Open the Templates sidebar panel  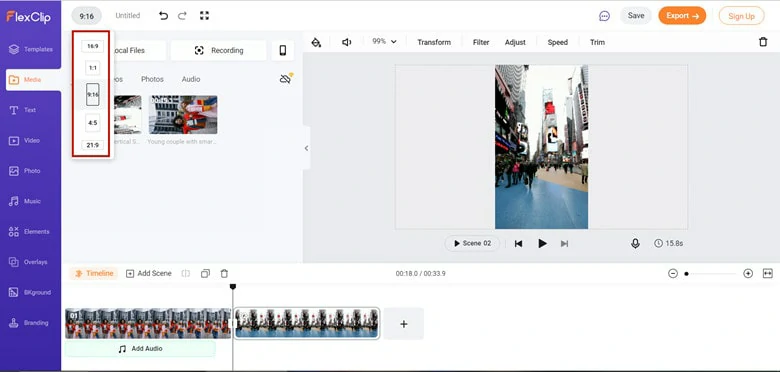[x=31, y=49]
